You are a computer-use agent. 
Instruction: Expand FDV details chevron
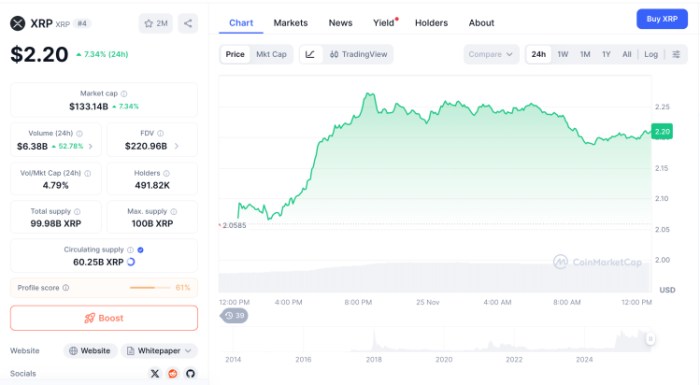[x=176, y=146]
